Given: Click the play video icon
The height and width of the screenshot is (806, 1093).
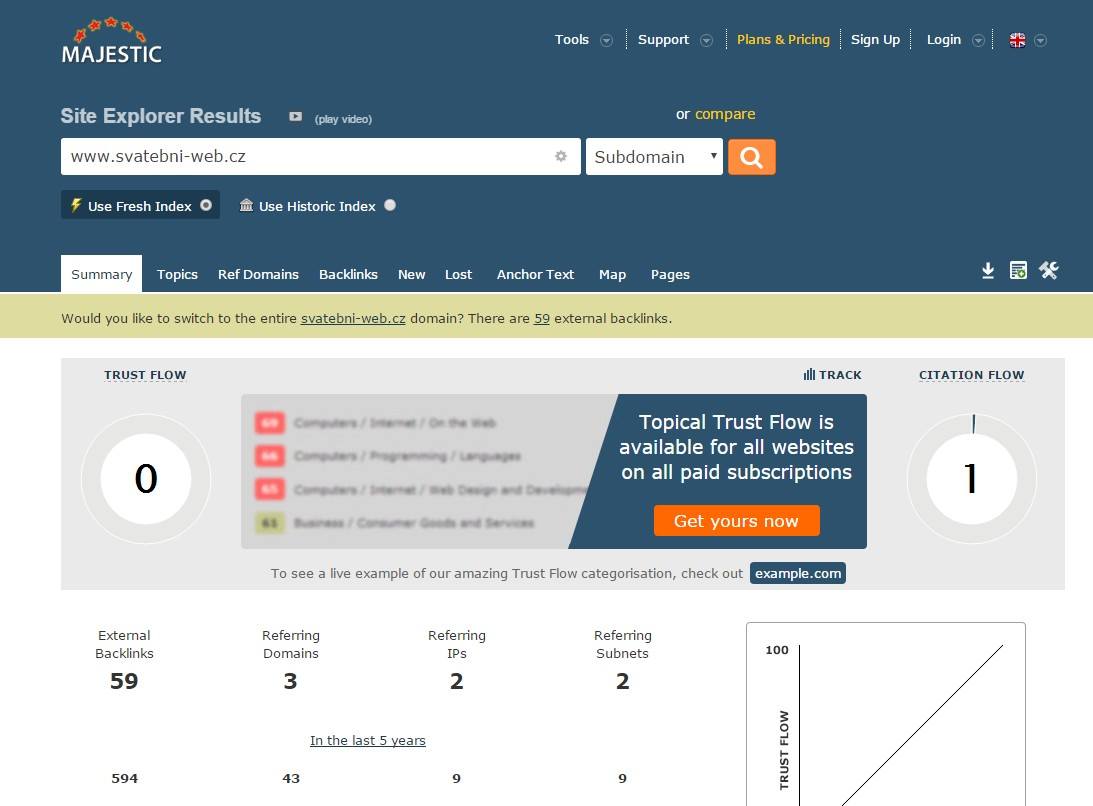Looking at the screenshot, I should 296,116.
